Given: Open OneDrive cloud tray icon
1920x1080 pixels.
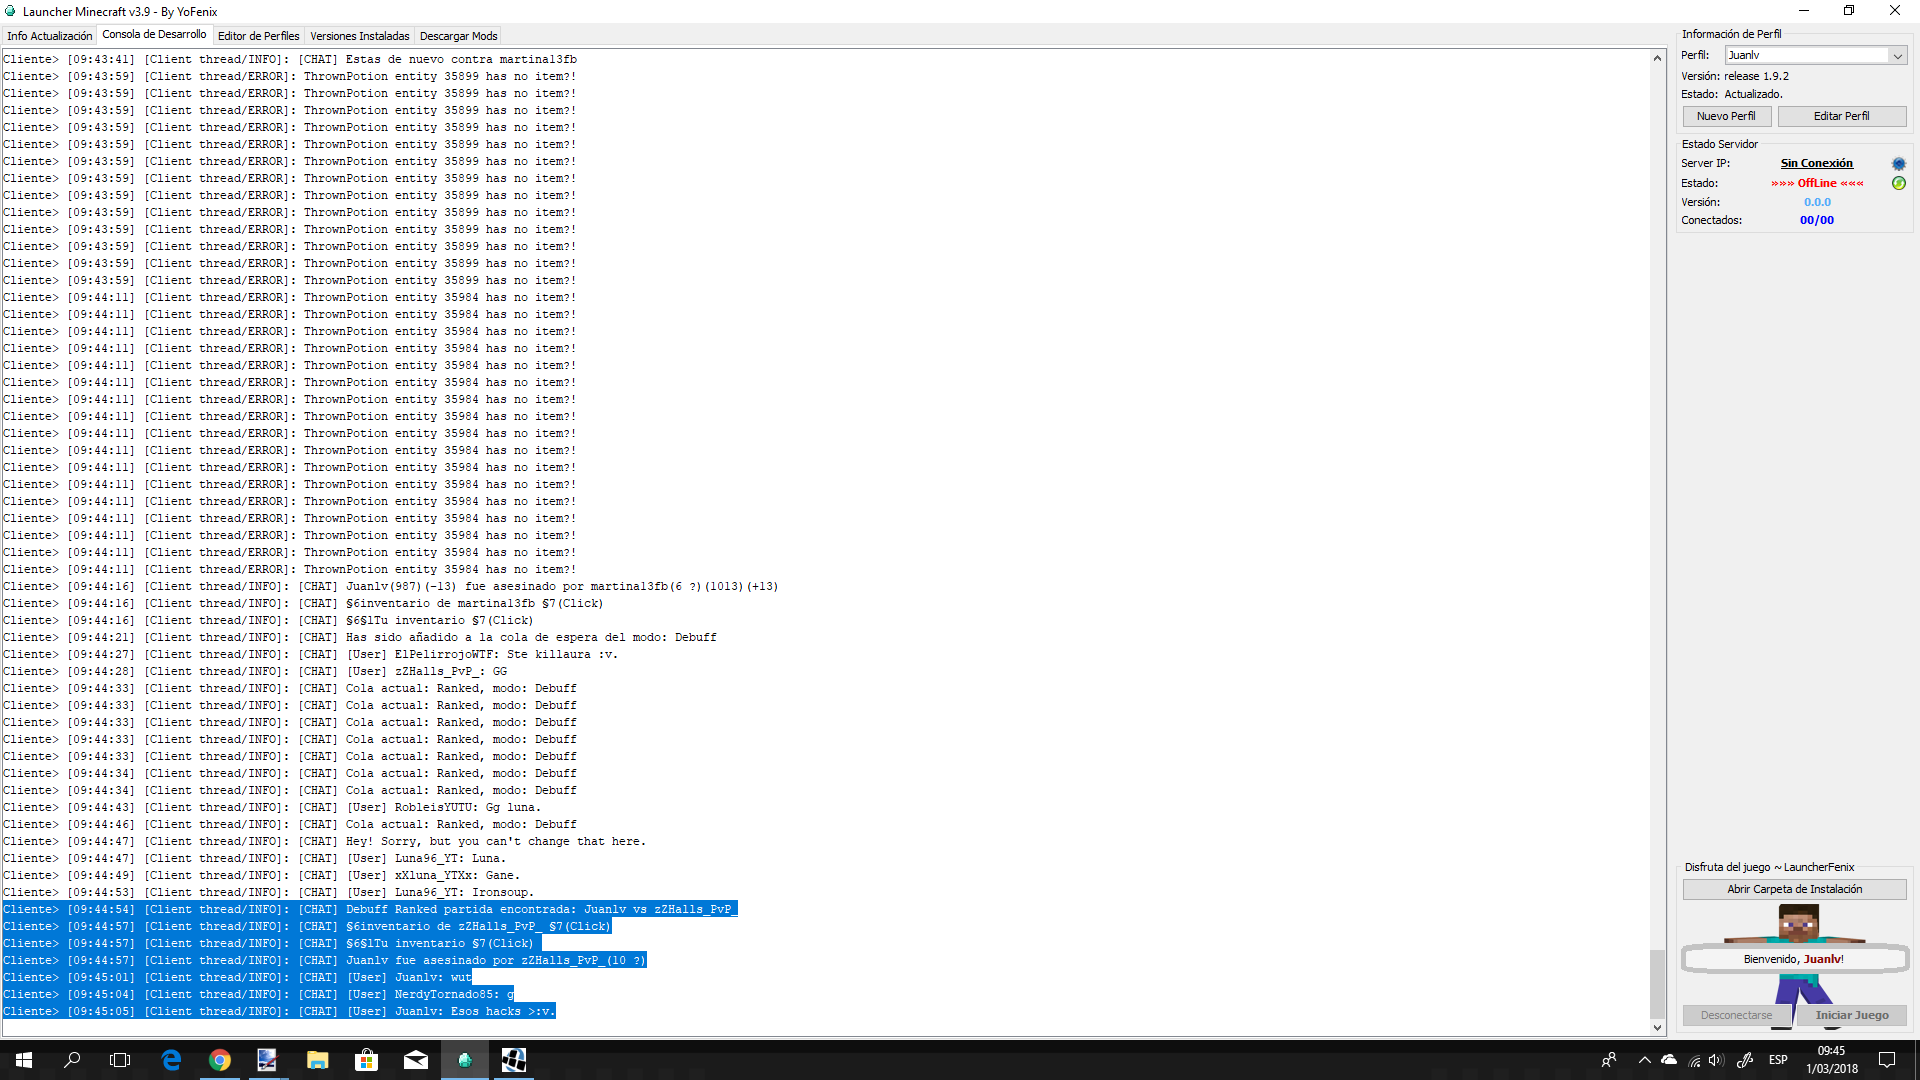Looking at the screenshot, I should [x=1669, y=1060].
